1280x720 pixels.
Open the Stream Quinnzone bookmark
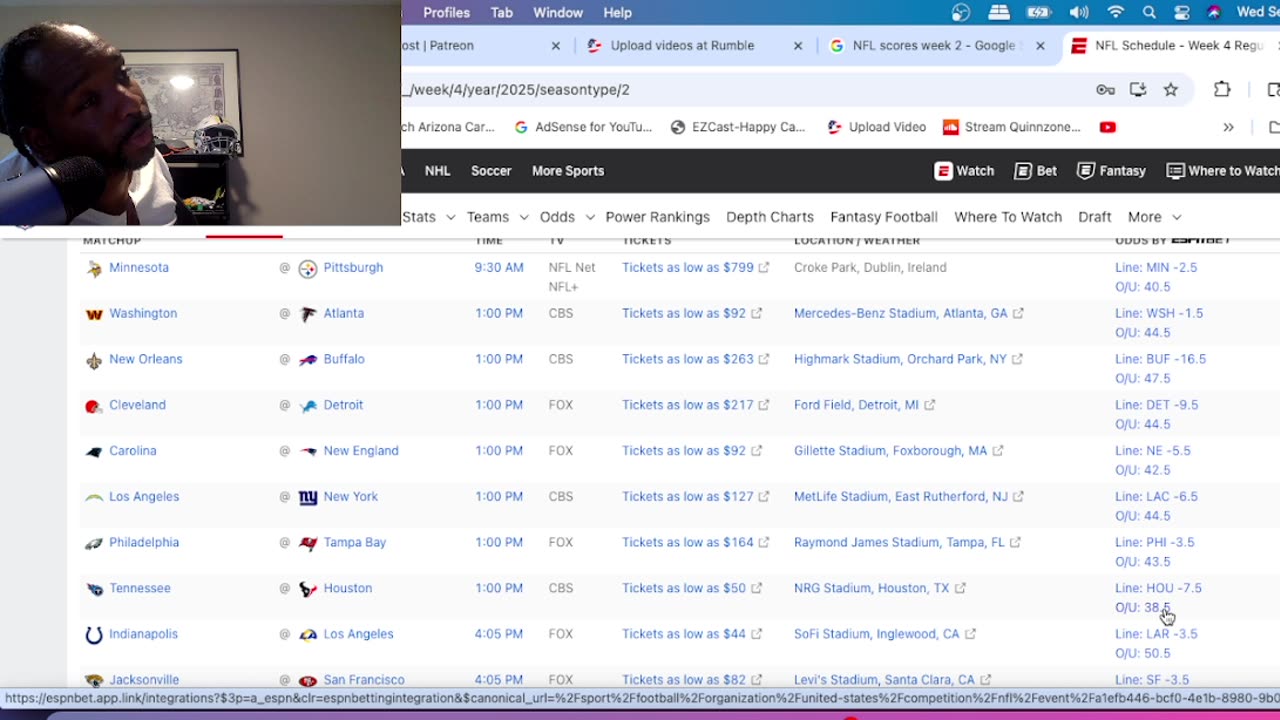click(x=1012, y=127)
